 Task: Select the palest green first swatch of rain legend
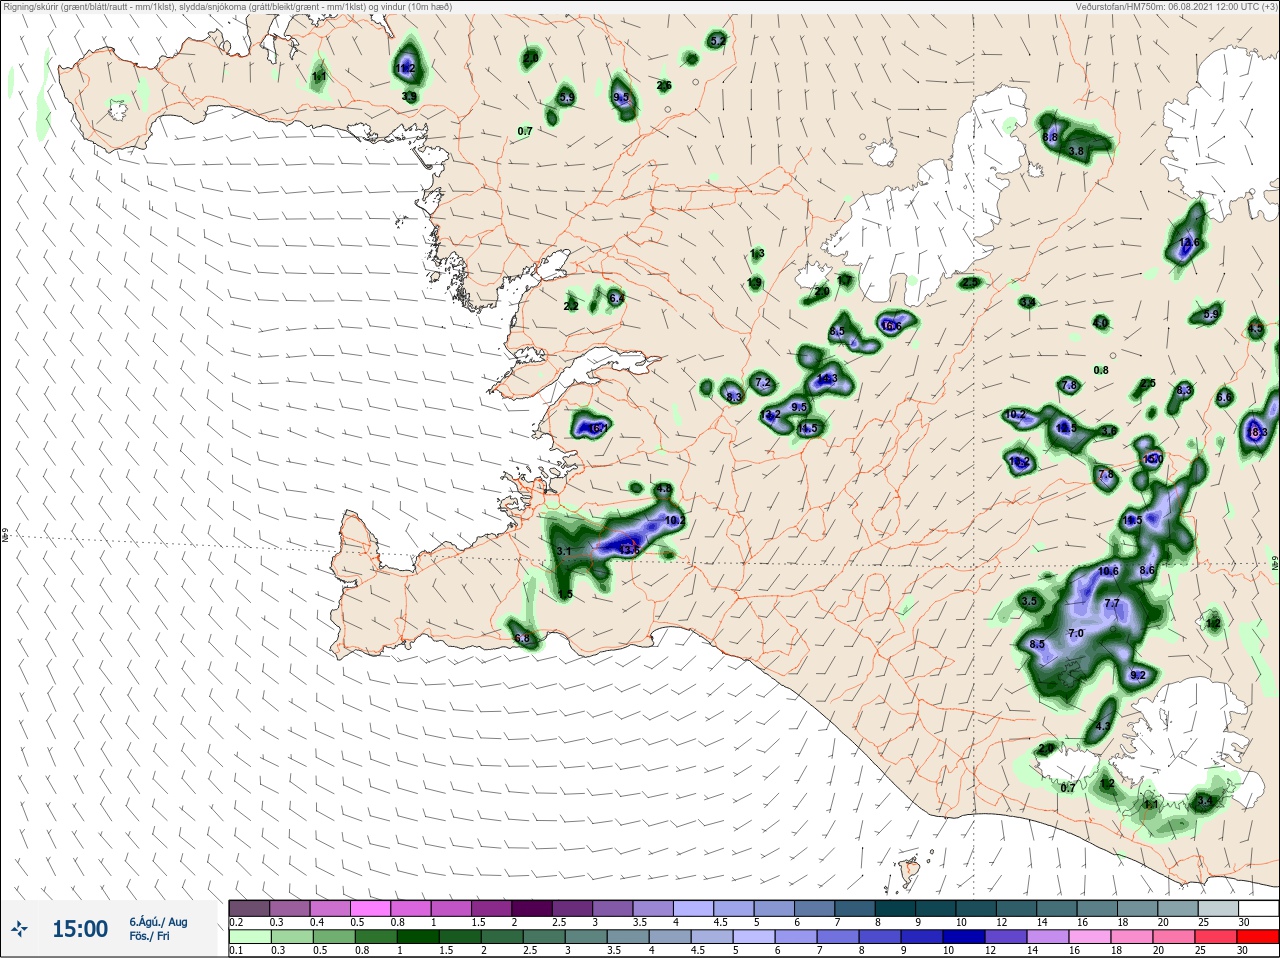tap(249, 937)
